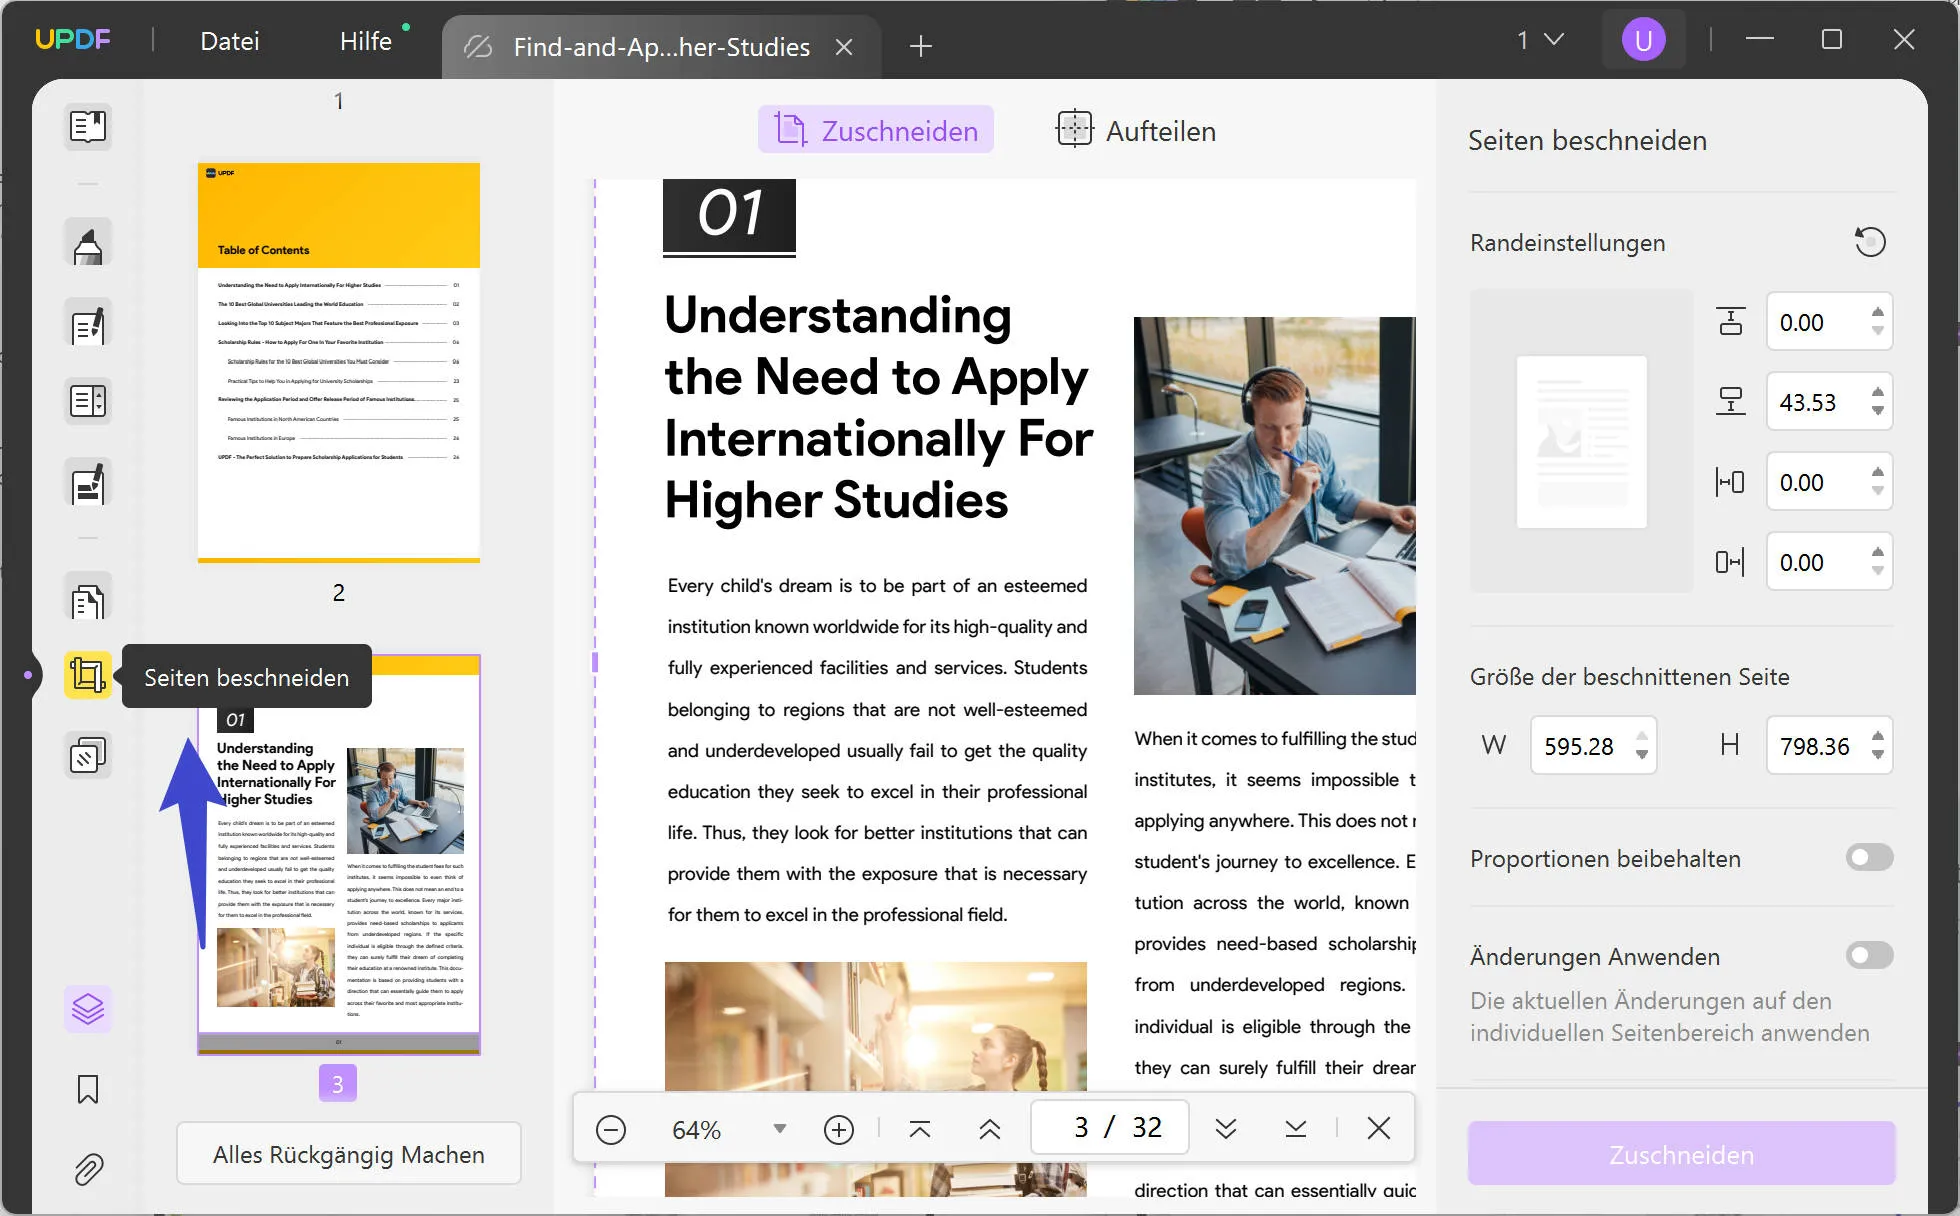
Task: Open the Reader mode icon in sidebar
Action: 88,127
